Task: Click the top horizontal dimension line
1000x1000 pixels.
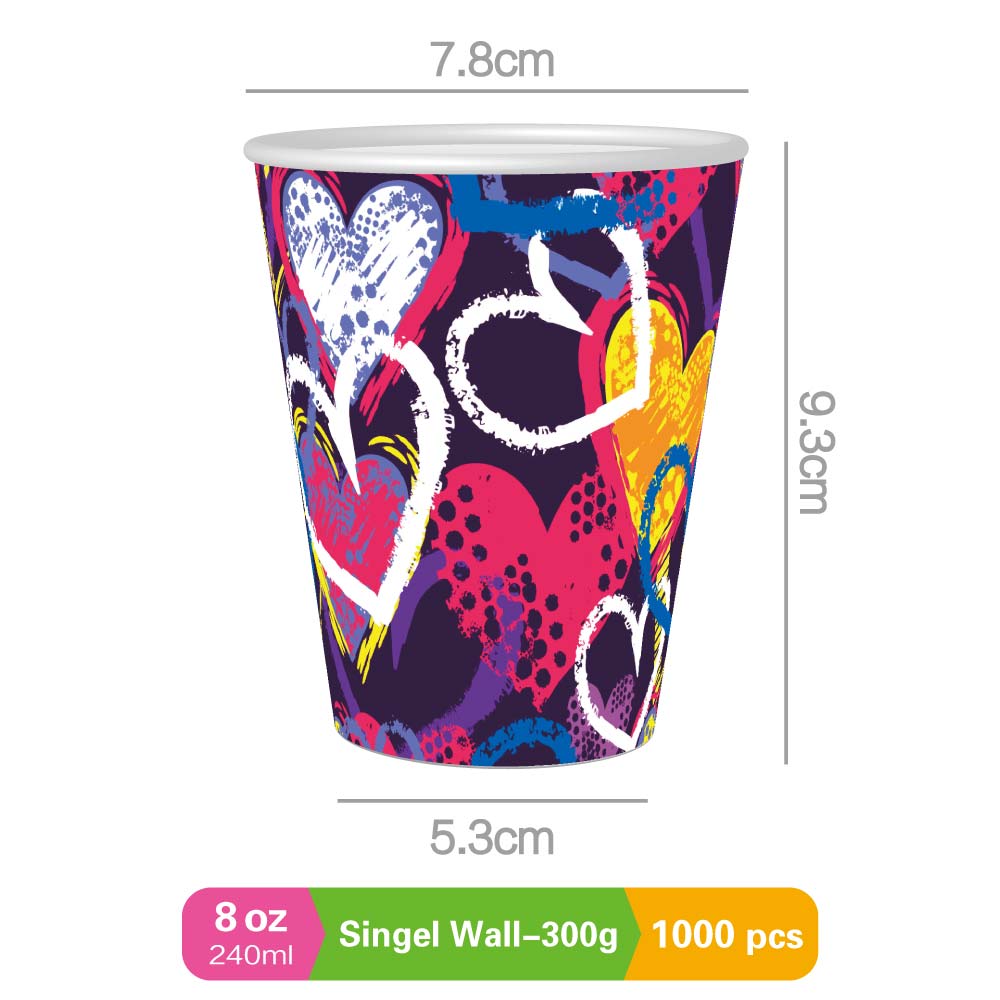Action: click(x=497, y=91)
